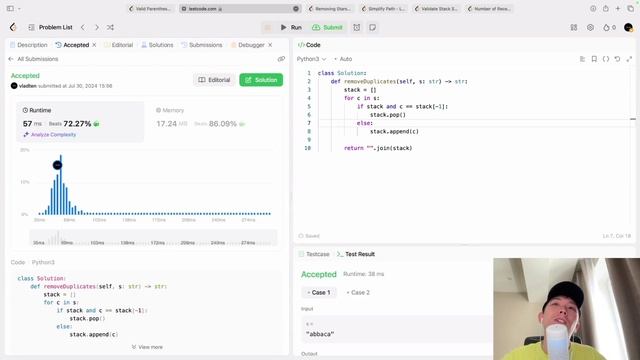Open the settings gear in LeetCode toolbar
640x360 pixels.
point(590,27)
